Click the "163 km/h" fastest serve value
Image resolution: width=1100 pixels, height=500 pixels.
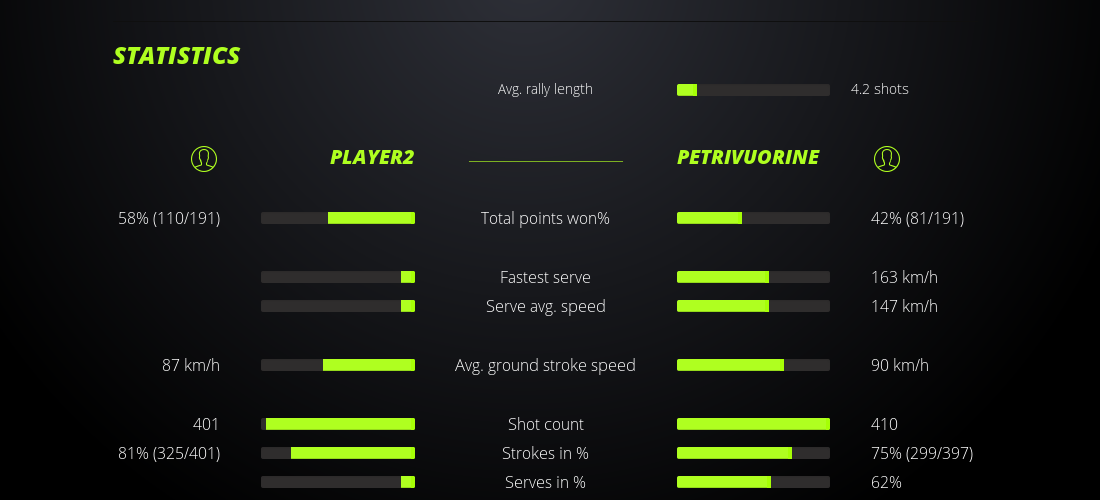point(904,277)
